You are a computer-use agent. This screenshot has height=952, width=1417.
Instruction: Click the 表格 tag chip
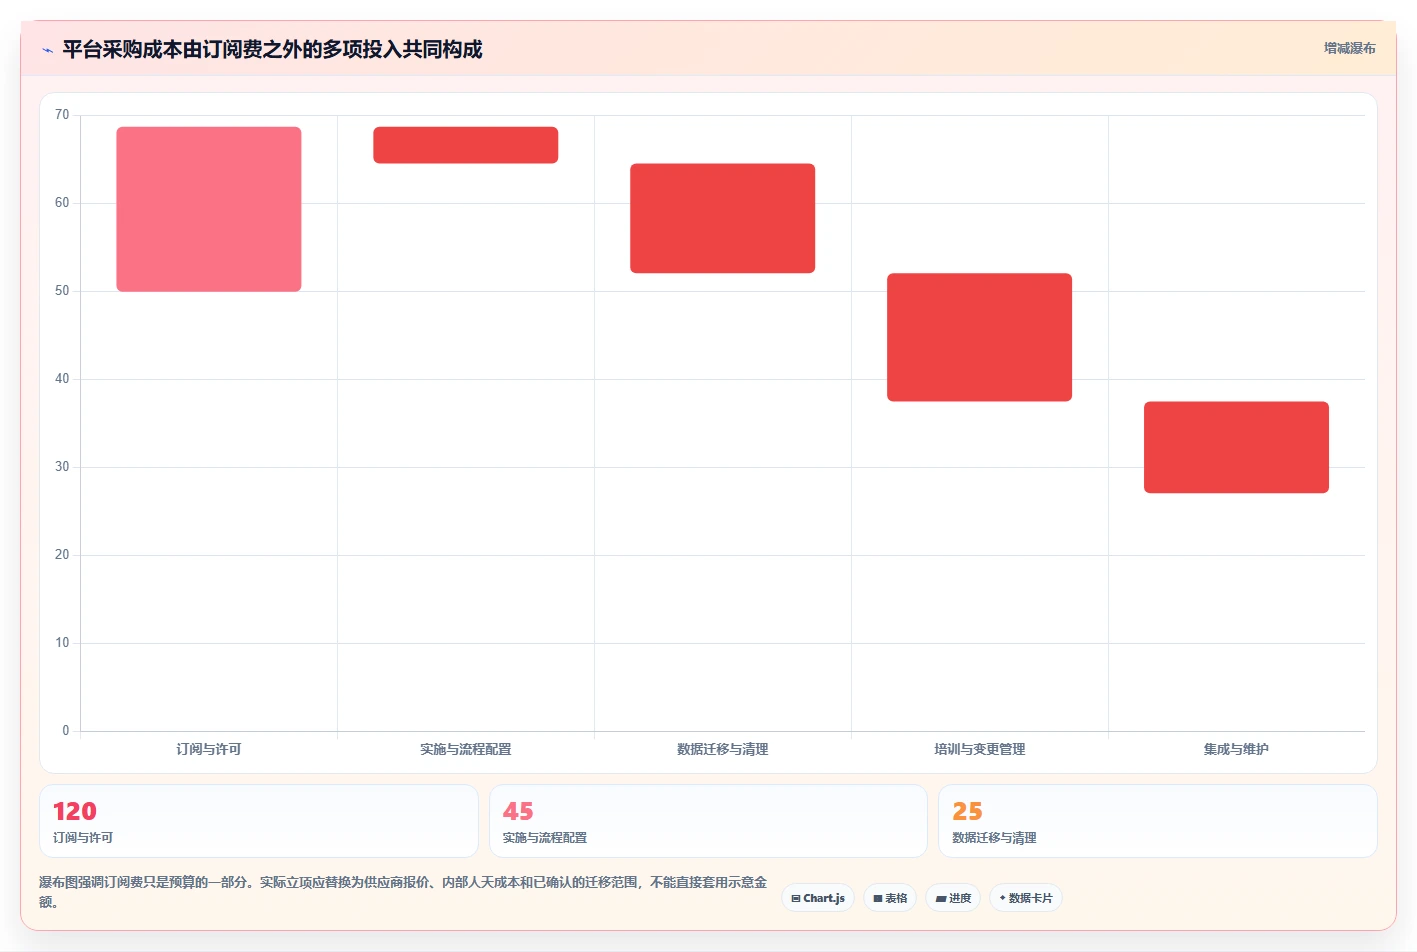(890, 898)
